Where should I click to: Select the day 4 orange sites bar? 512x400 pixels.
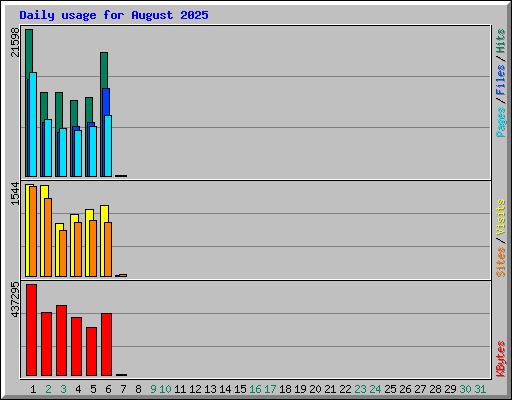78,249
